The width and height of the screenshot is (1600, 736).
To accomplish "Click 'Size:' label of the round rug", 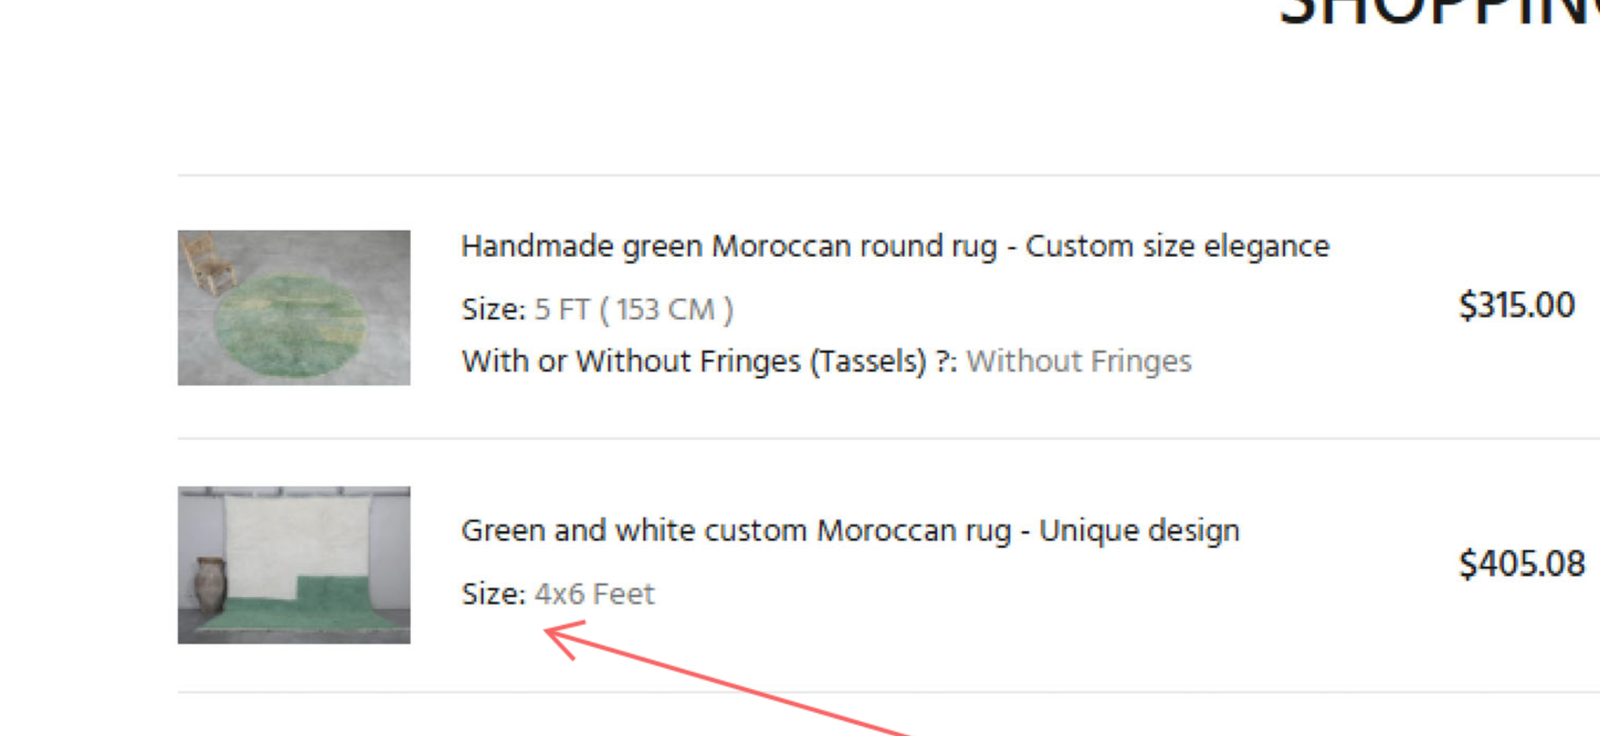I will pyautogui.click(x=493, y=310).
